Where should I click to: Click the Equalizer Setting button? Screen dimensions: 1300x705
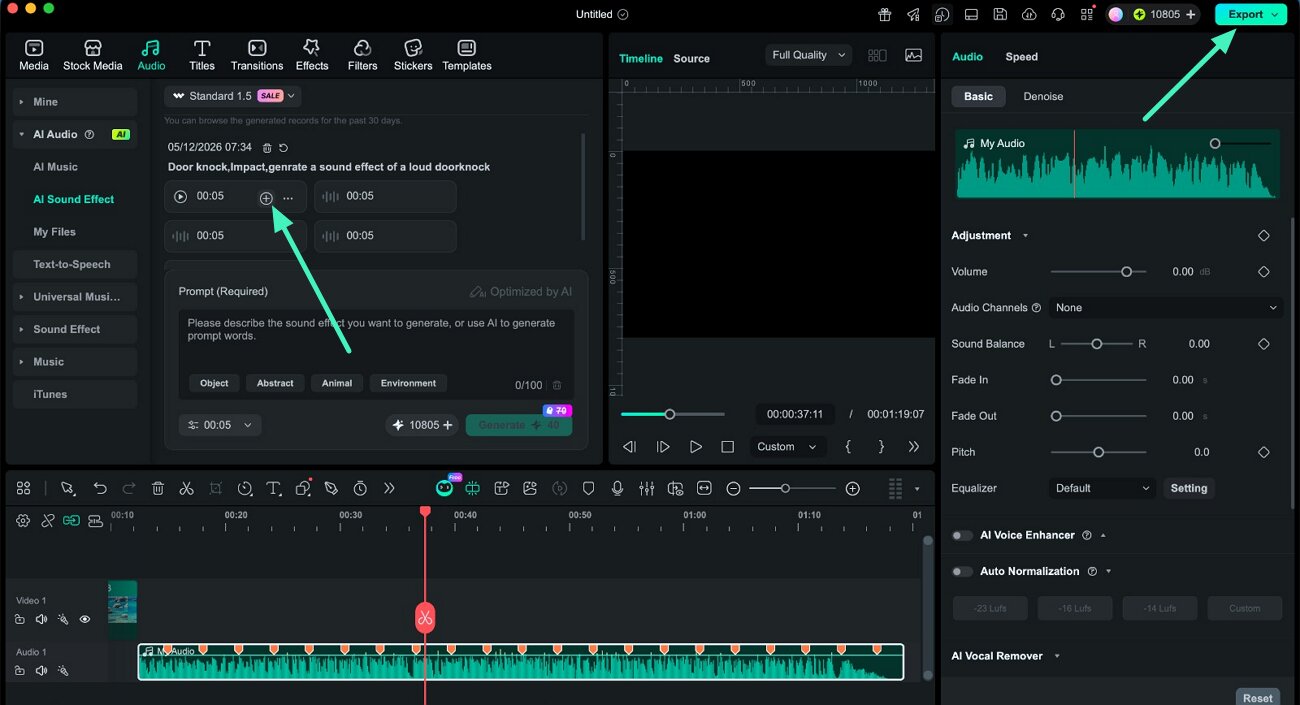(x=1189, y=488)
